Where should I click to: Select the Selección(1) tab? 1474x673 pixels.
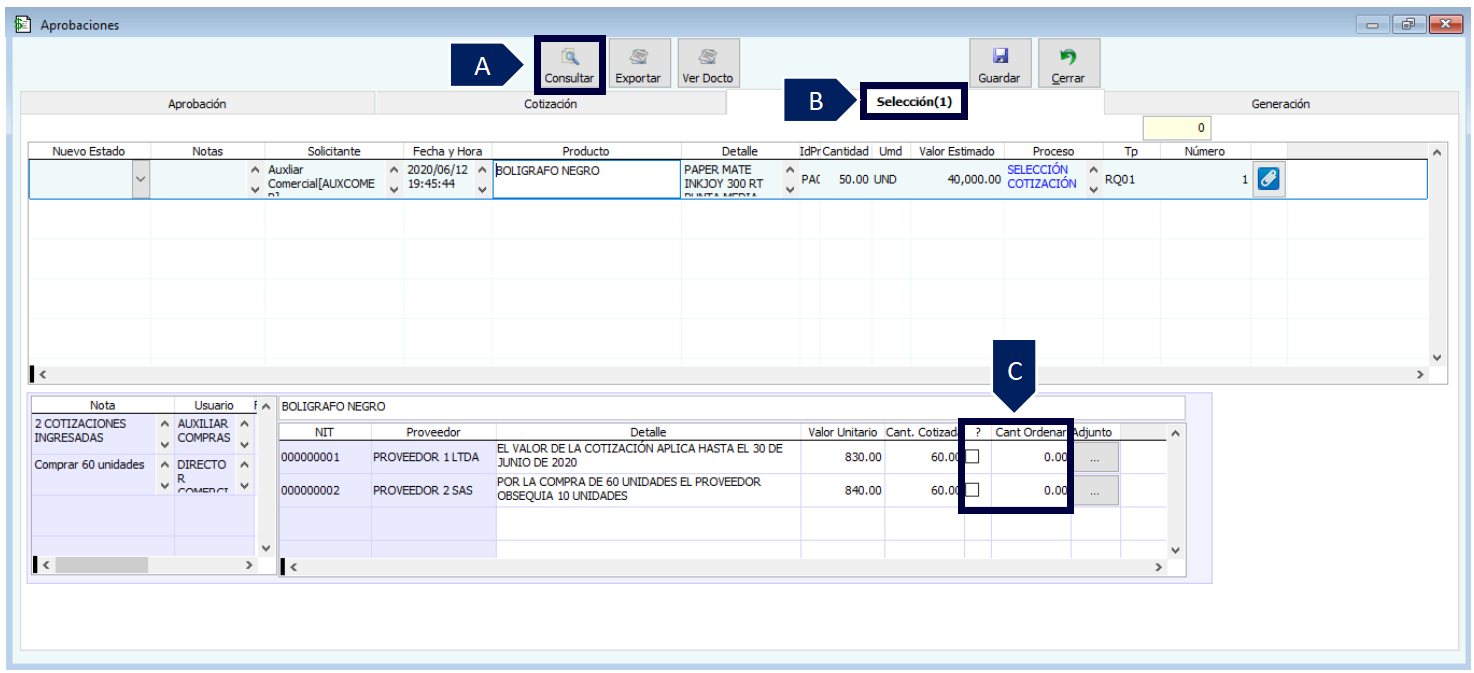(914, 102)
